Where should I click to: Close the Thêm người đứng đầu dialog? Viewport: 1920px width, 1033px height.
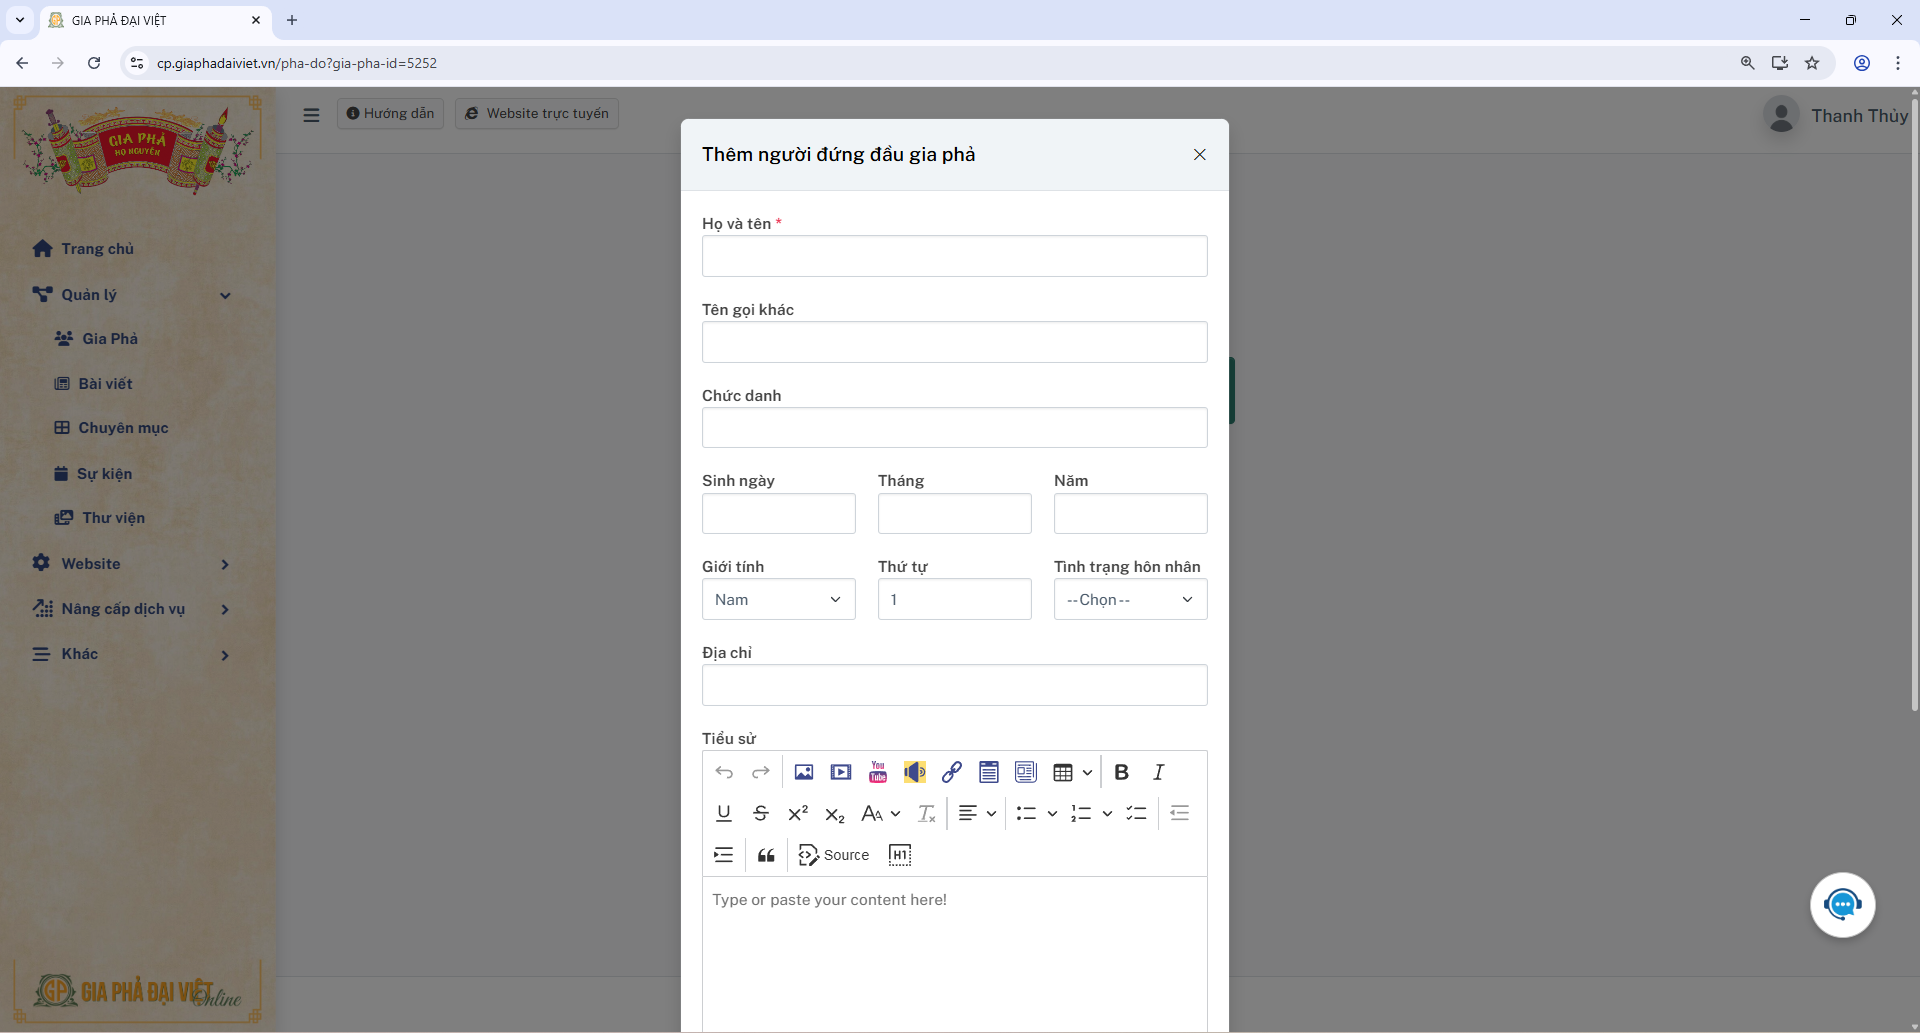point(1199,154)
